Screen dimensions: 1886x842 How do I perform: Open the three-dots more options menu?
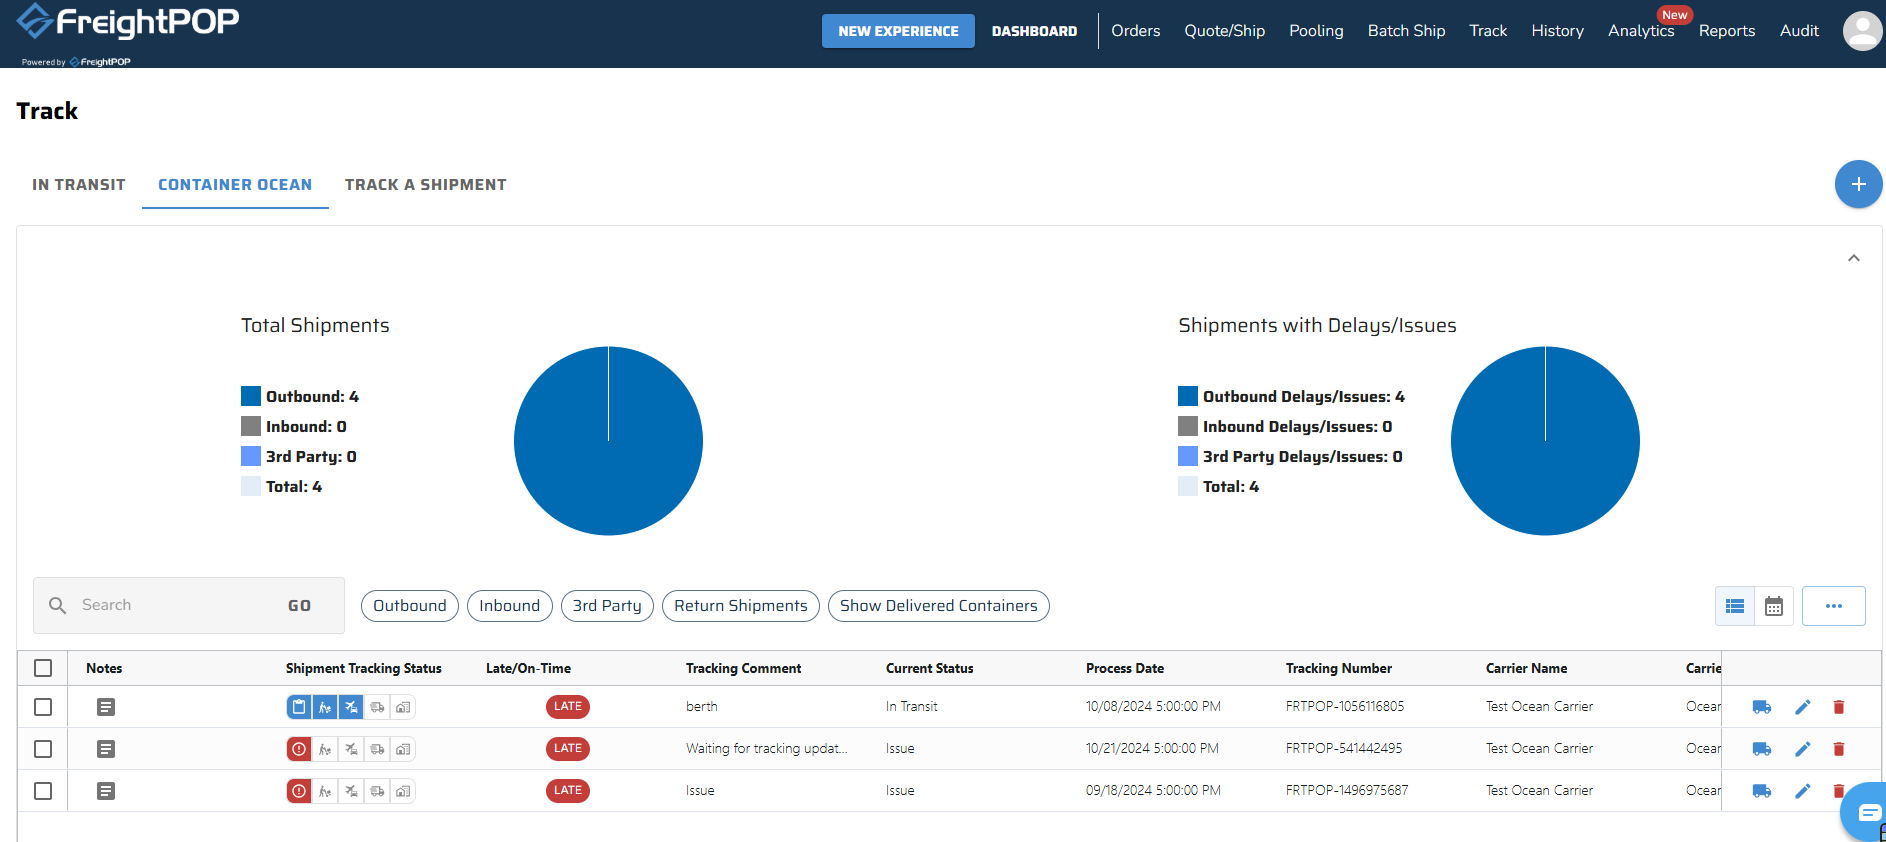[1834, 606]
